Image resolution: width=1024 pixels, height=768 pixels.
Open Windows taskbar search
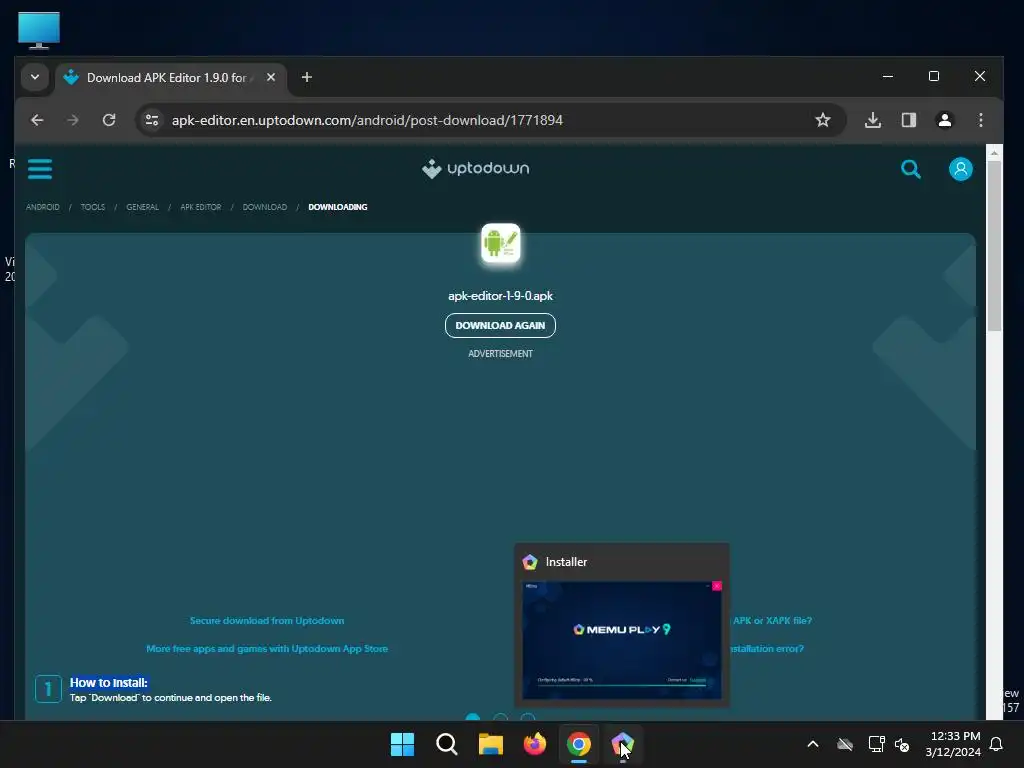447,744
